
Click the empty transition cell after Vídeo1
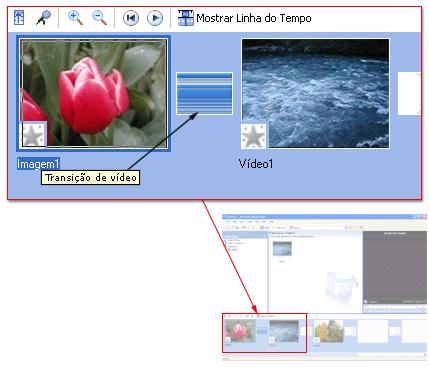(409, 94)
